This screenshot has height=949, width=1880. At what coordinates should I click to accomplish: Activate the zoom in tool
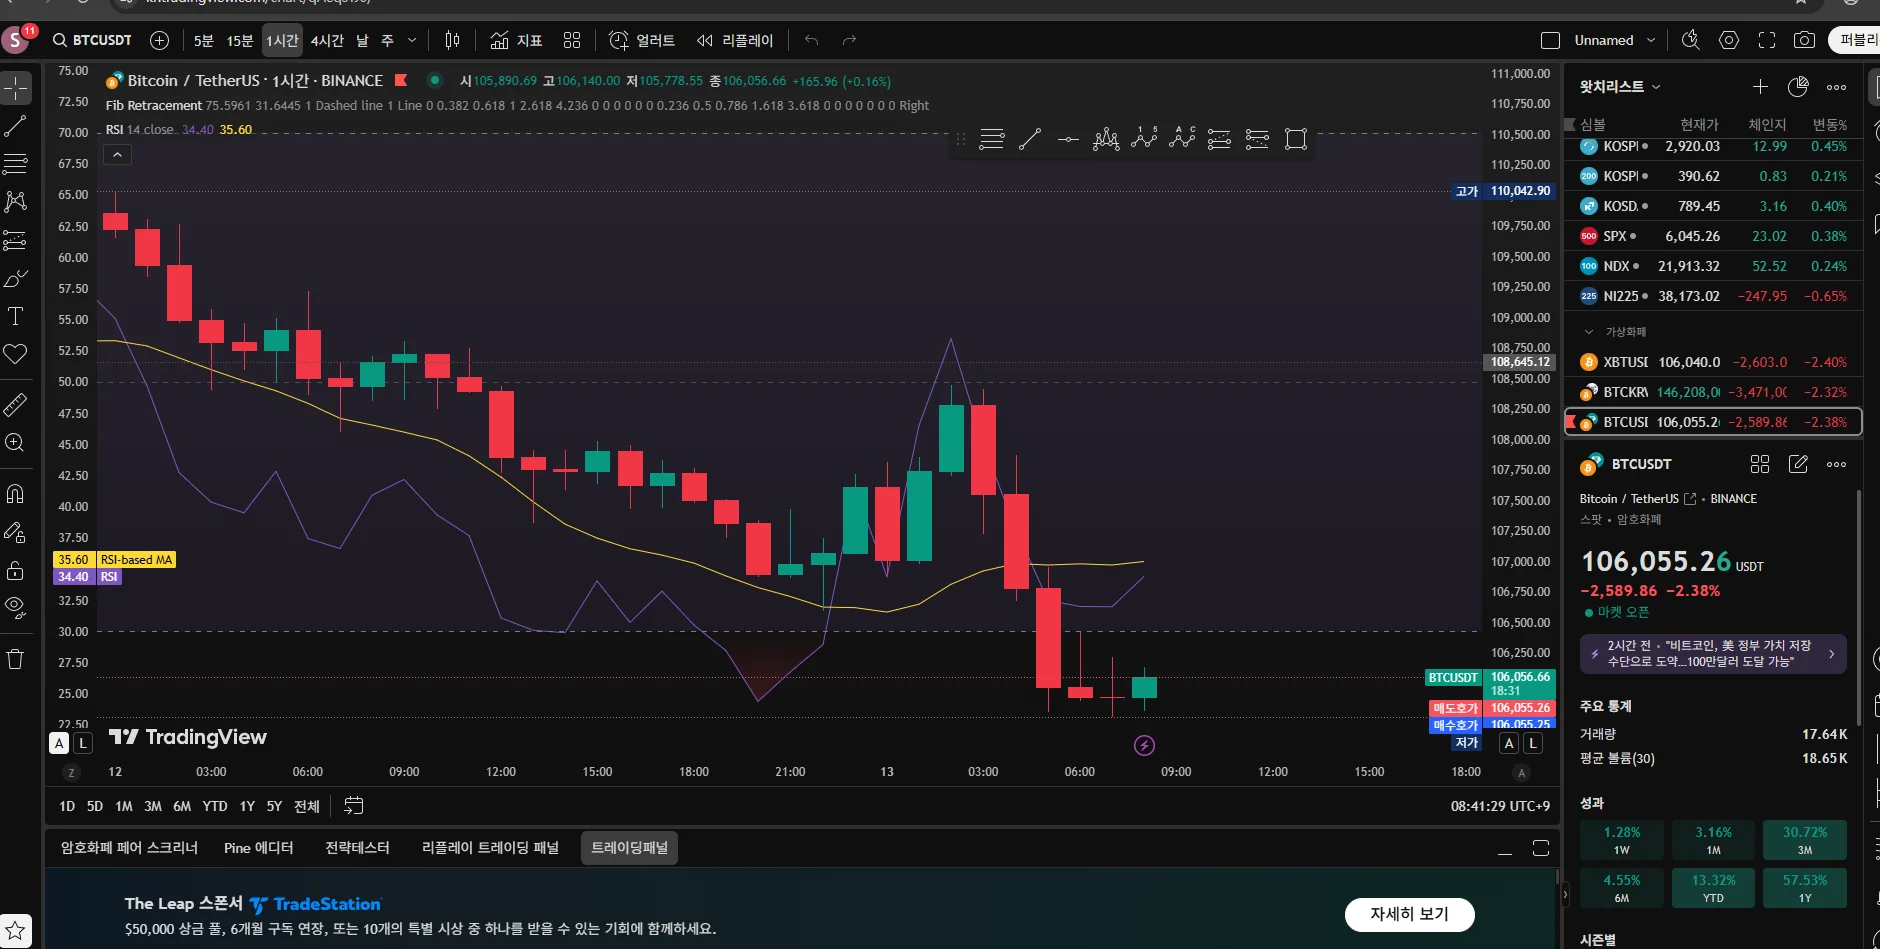pyautogui.click(x=16, y=443)
